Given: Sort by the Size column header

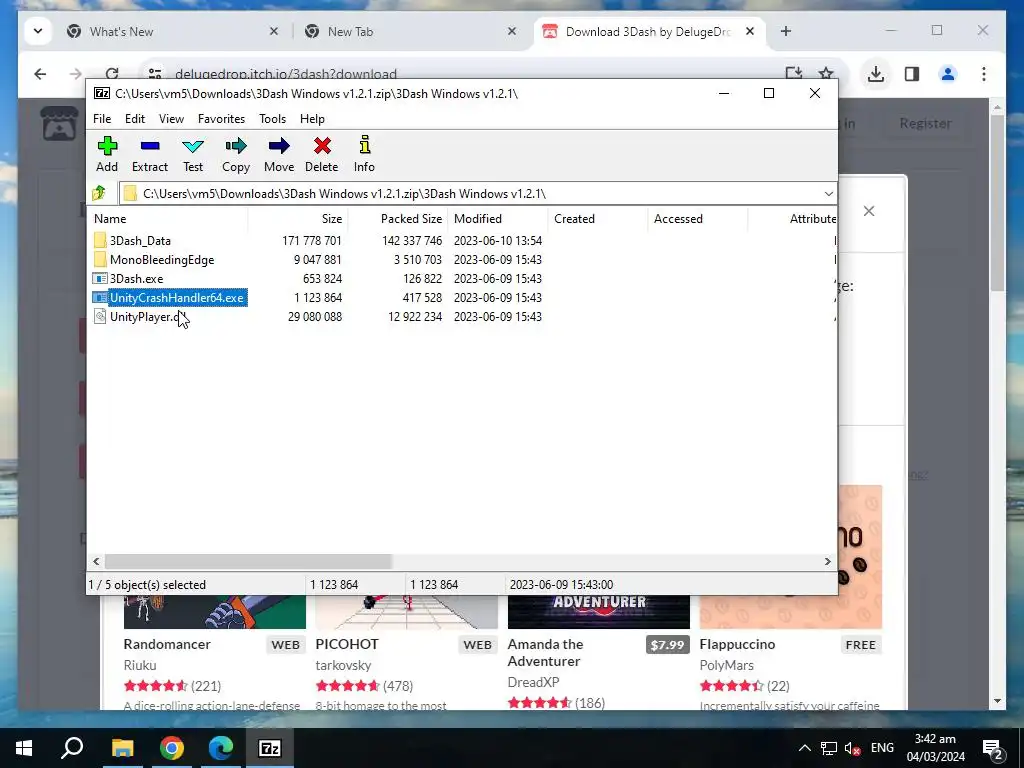Looking at the screenshot, I should click(x=298, y=219).
